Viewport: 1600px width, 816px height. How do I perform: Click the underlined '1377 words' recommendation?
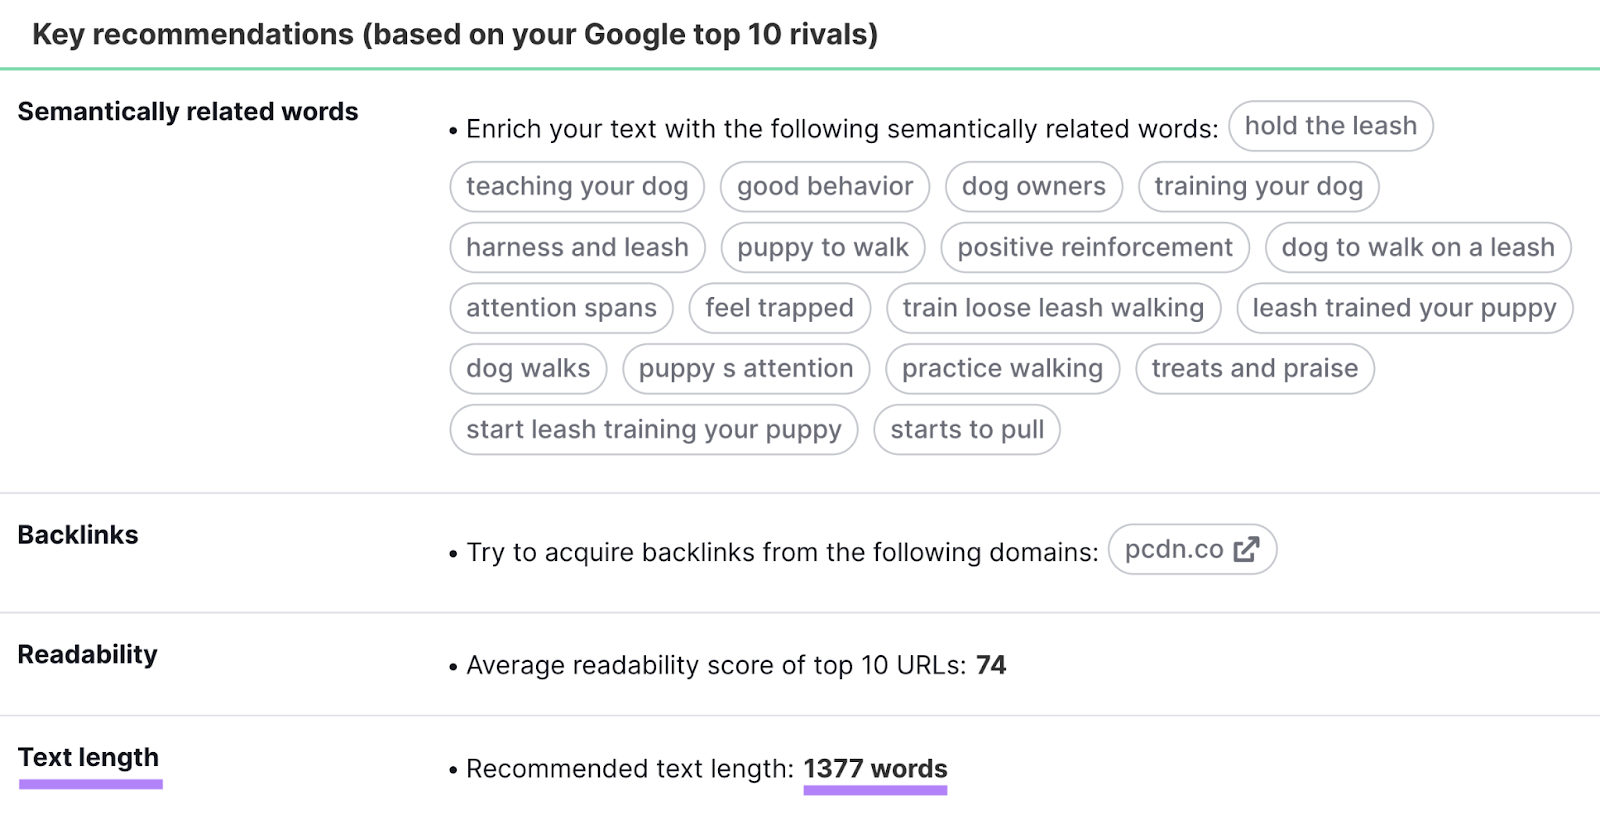point(875,769)
